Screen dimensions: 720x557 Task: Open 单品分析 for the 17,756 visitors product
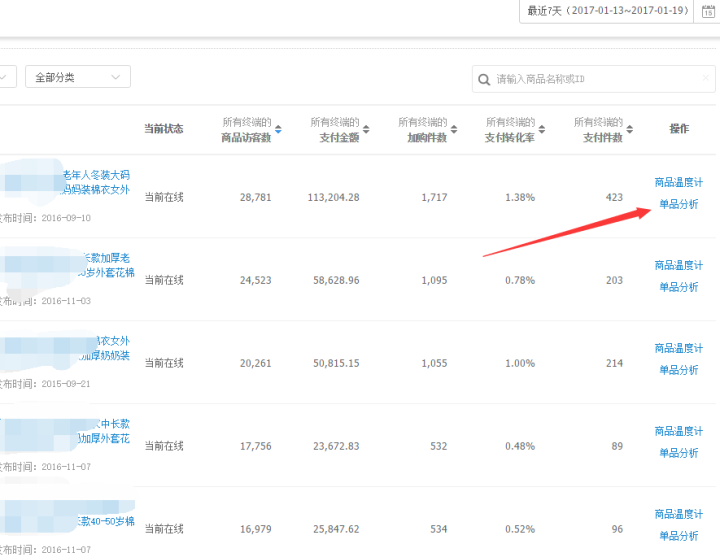pyautogui.click(x=679, y=453)
